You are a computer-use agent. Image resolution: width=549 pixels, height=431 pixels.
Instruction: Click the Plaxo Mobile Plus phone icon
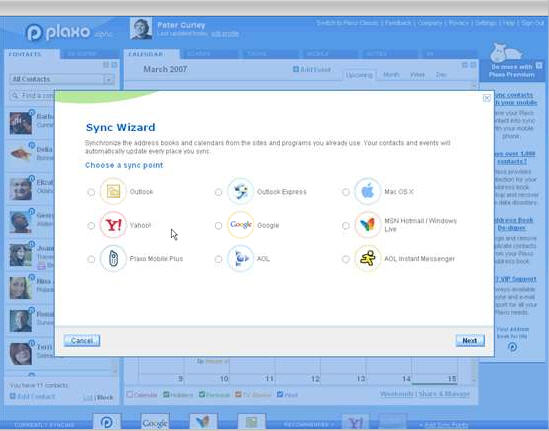click(113, 258)
